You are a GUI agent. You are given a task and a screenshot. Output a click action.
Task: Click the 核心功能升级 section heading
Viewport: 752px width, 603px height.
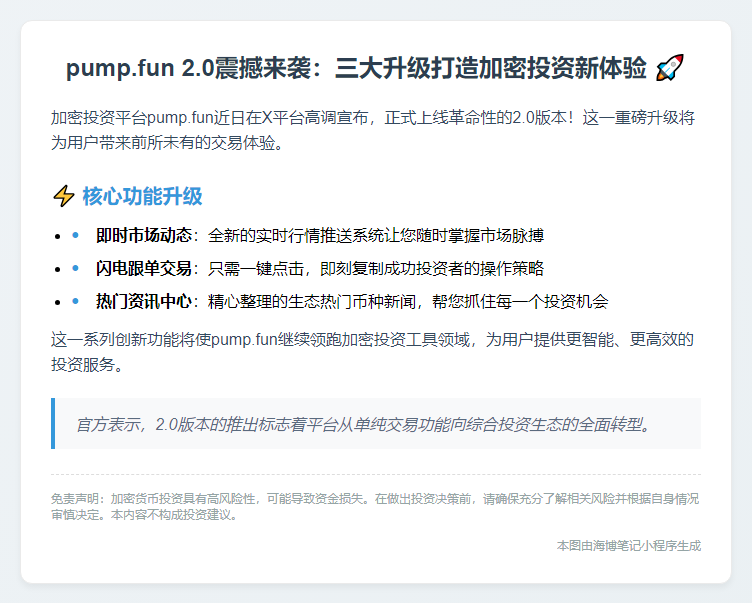(x=142, y=196)
